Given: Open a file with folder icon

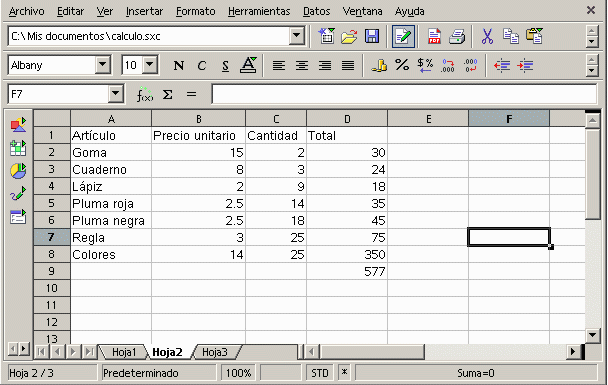Looking at the screenshot, I should click(349, 36).
